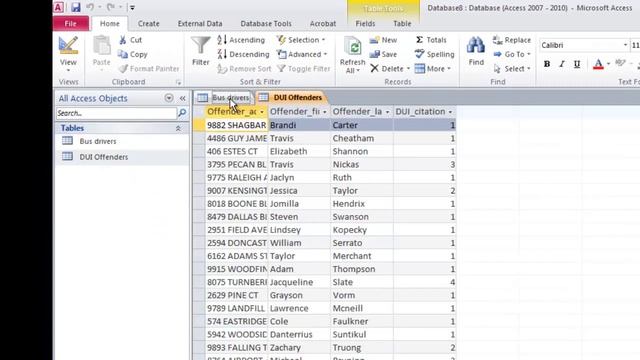Click the Access application icon in title bar
Image resolution: width=640 pixels, height=360 pixels.
pos(58,7)
